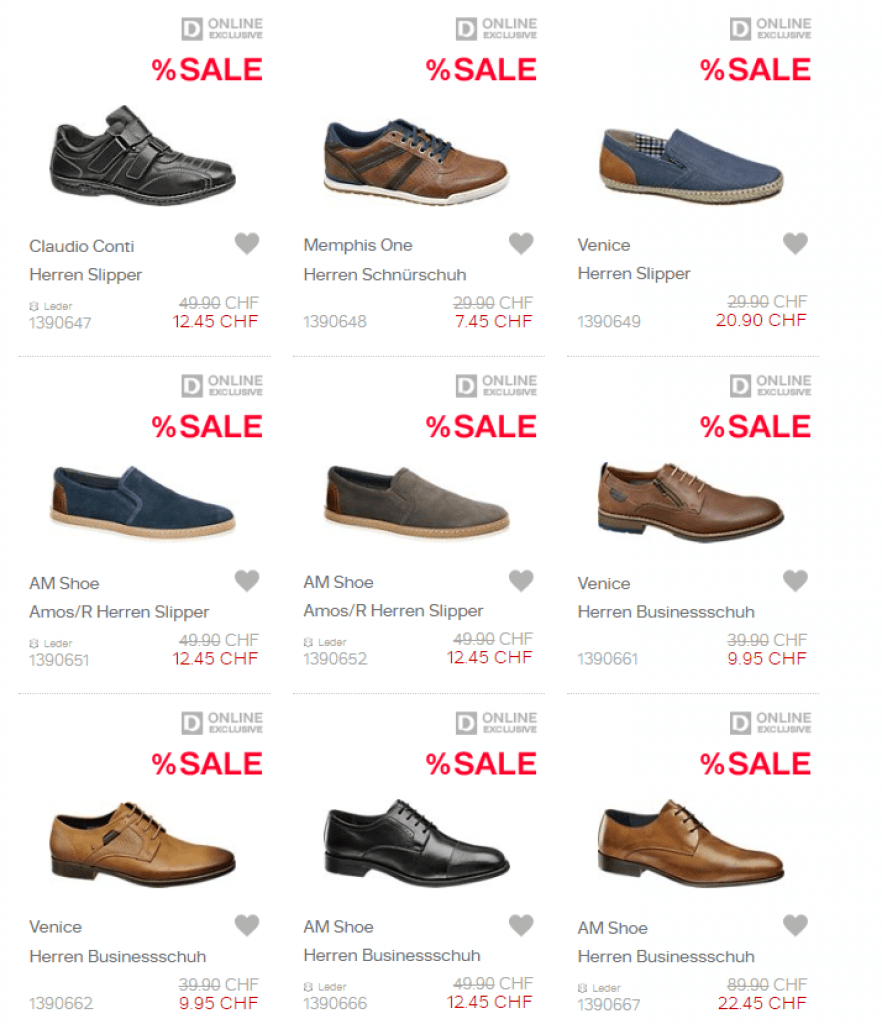Click the Amos/R Herren Slipper title for 1390651
The image size is (882, 1024).
119,612
